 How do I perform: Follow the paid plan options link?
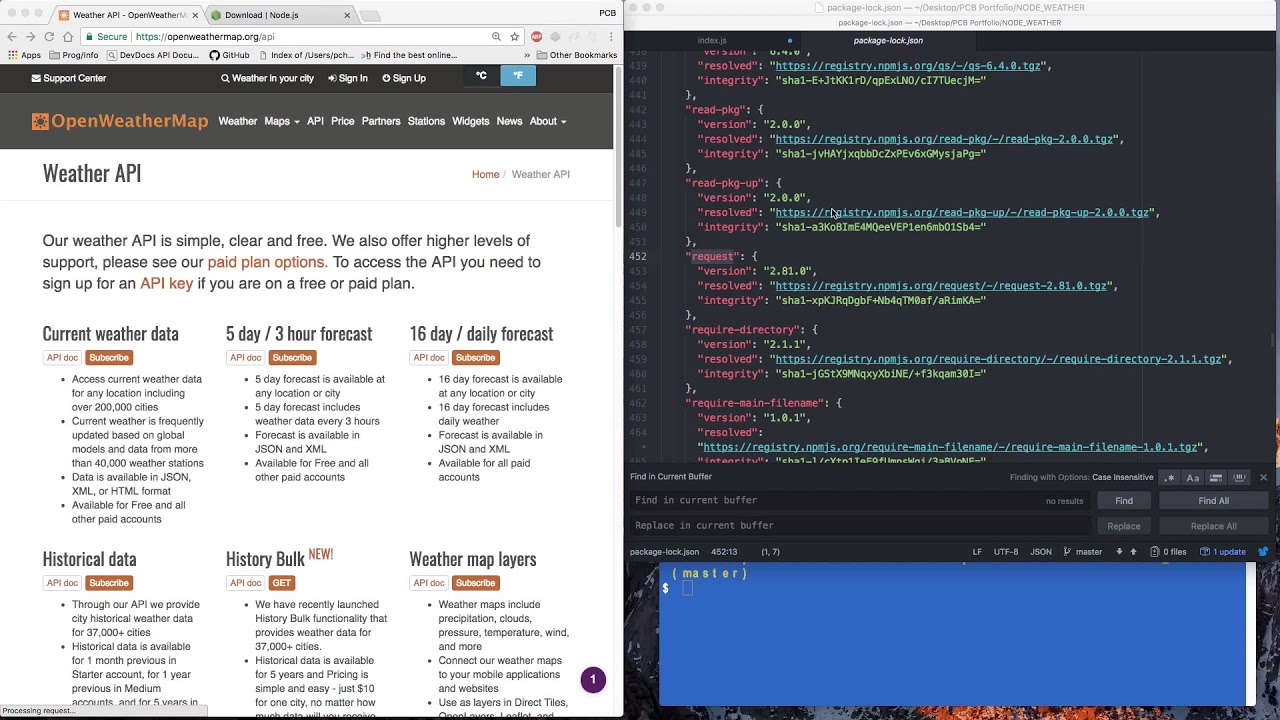266,262
